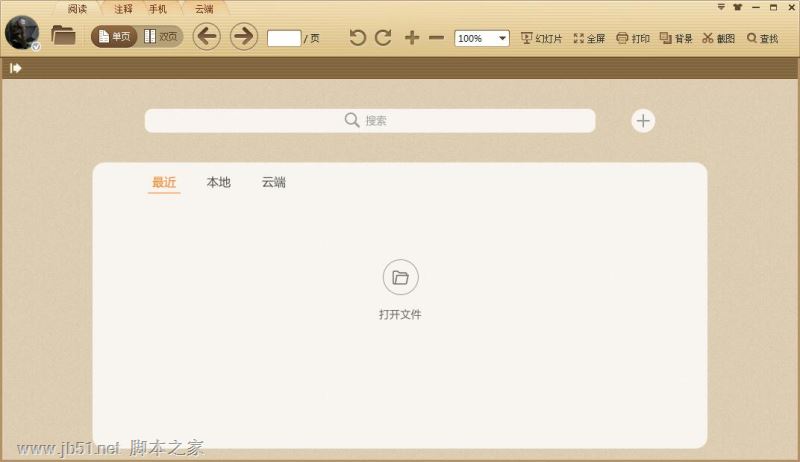Click the open file circle icon
This screenshot has height=462, width=800.
pos(401,277)
